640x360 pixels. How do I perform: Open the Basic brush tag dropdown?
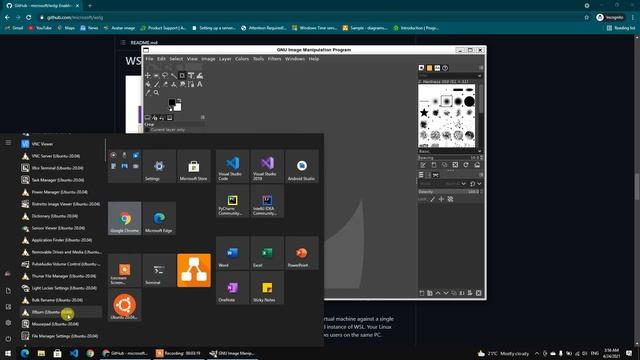click(450, 151)
